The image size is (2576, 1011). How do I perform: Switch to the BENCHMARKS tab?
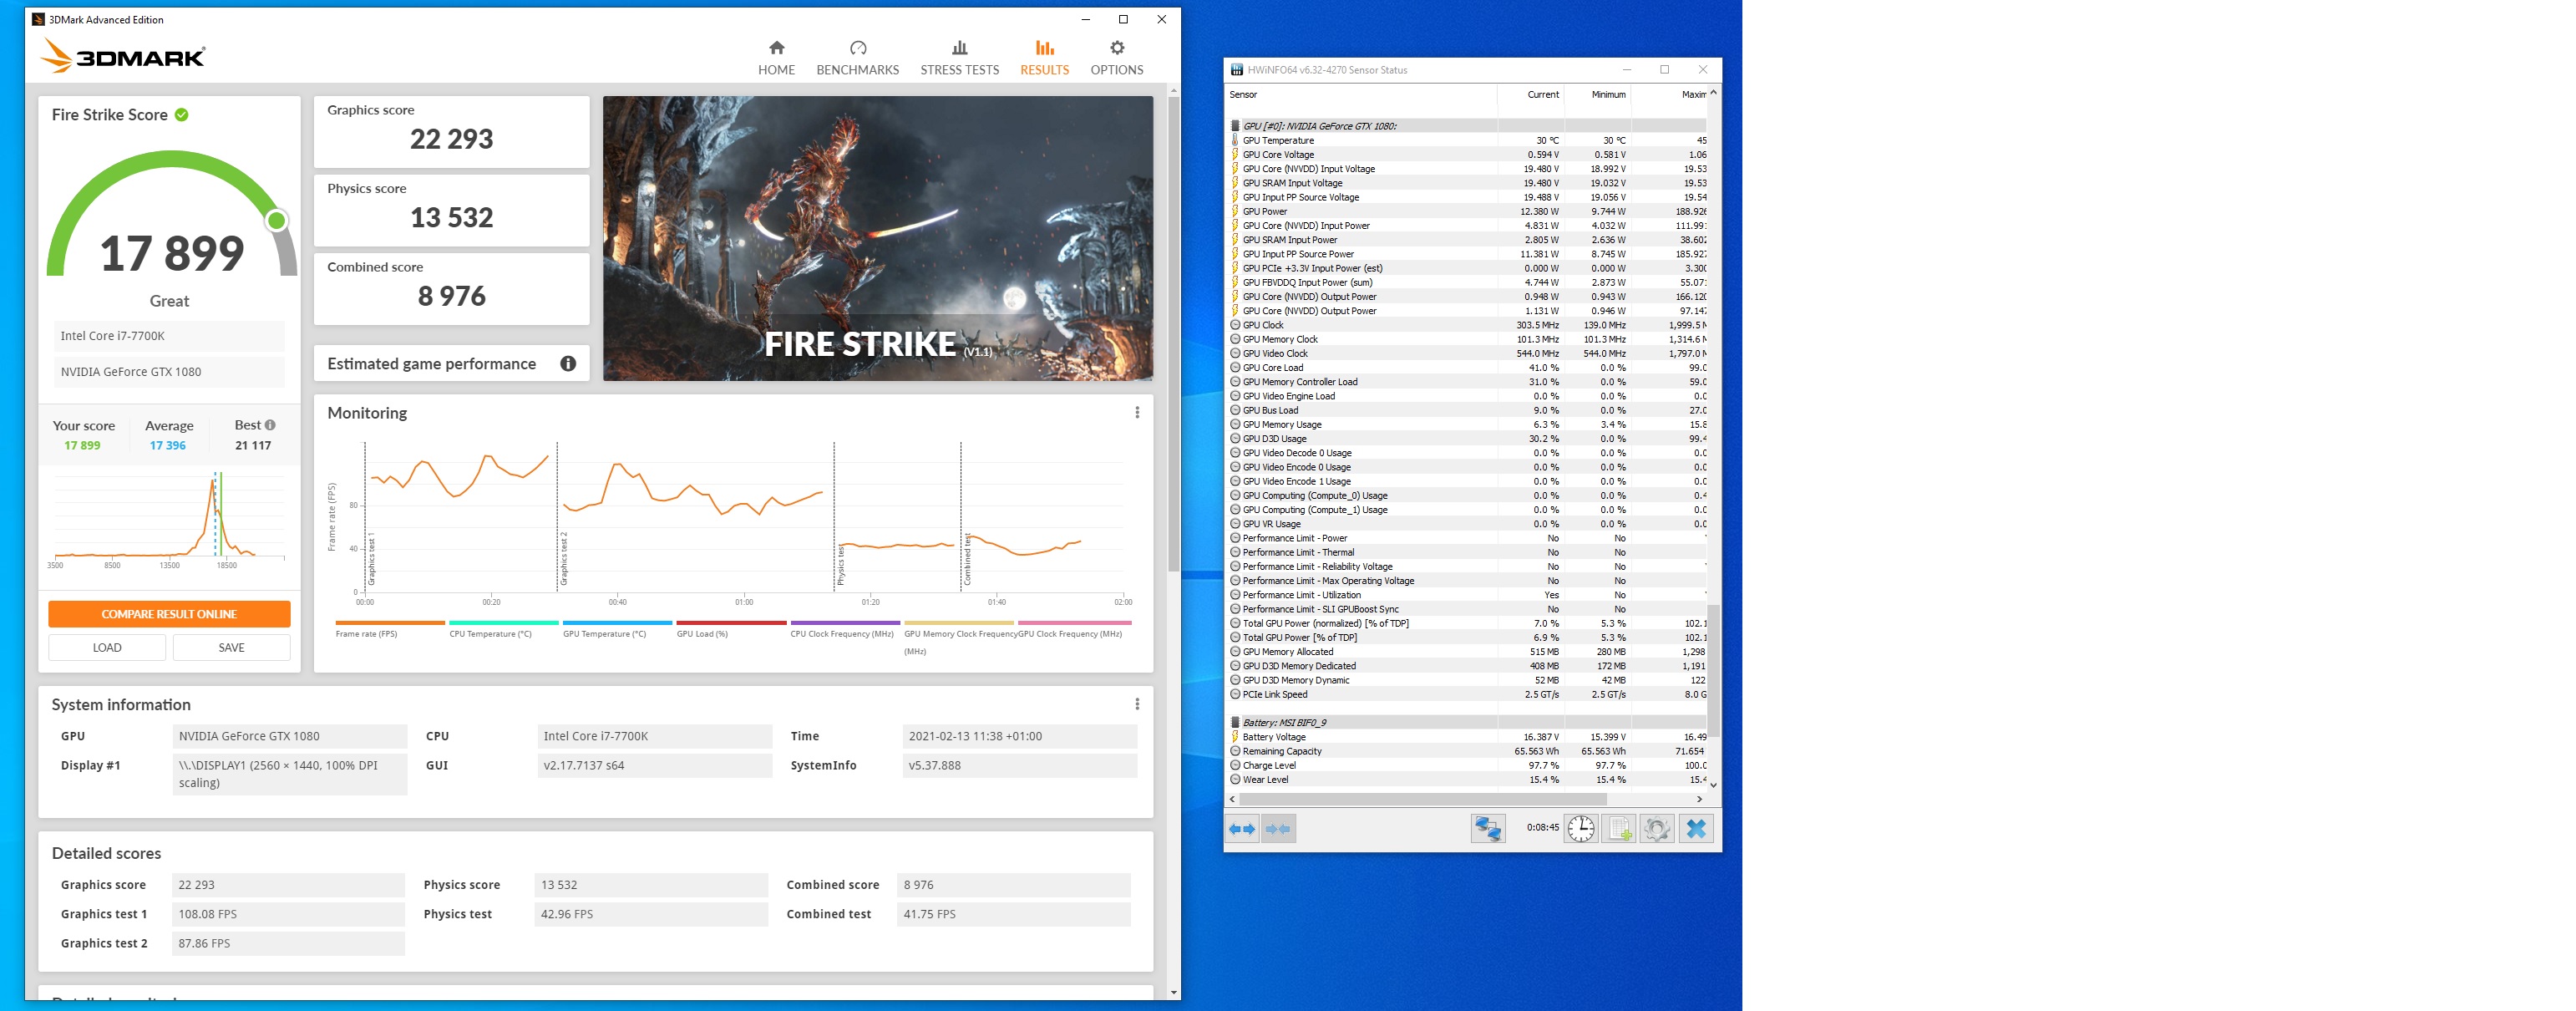857,58
